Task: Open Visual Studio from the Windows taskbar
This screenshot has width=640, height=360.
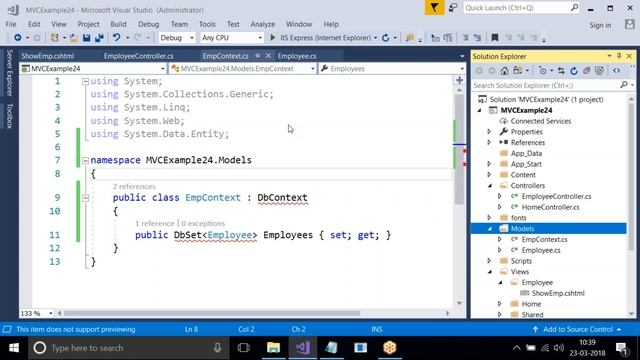Action: click(302, 348)
